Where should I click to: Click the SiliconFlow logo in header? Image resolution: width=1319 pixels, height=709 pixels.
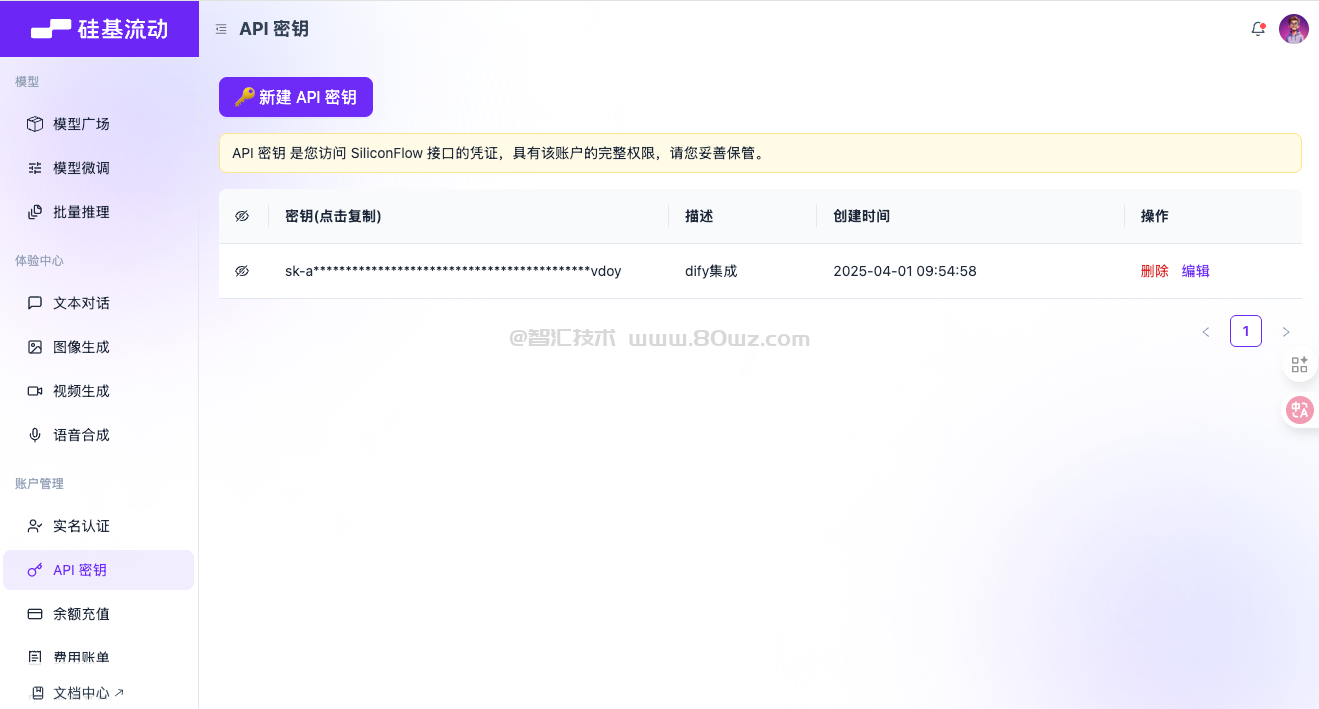point(99,29)
